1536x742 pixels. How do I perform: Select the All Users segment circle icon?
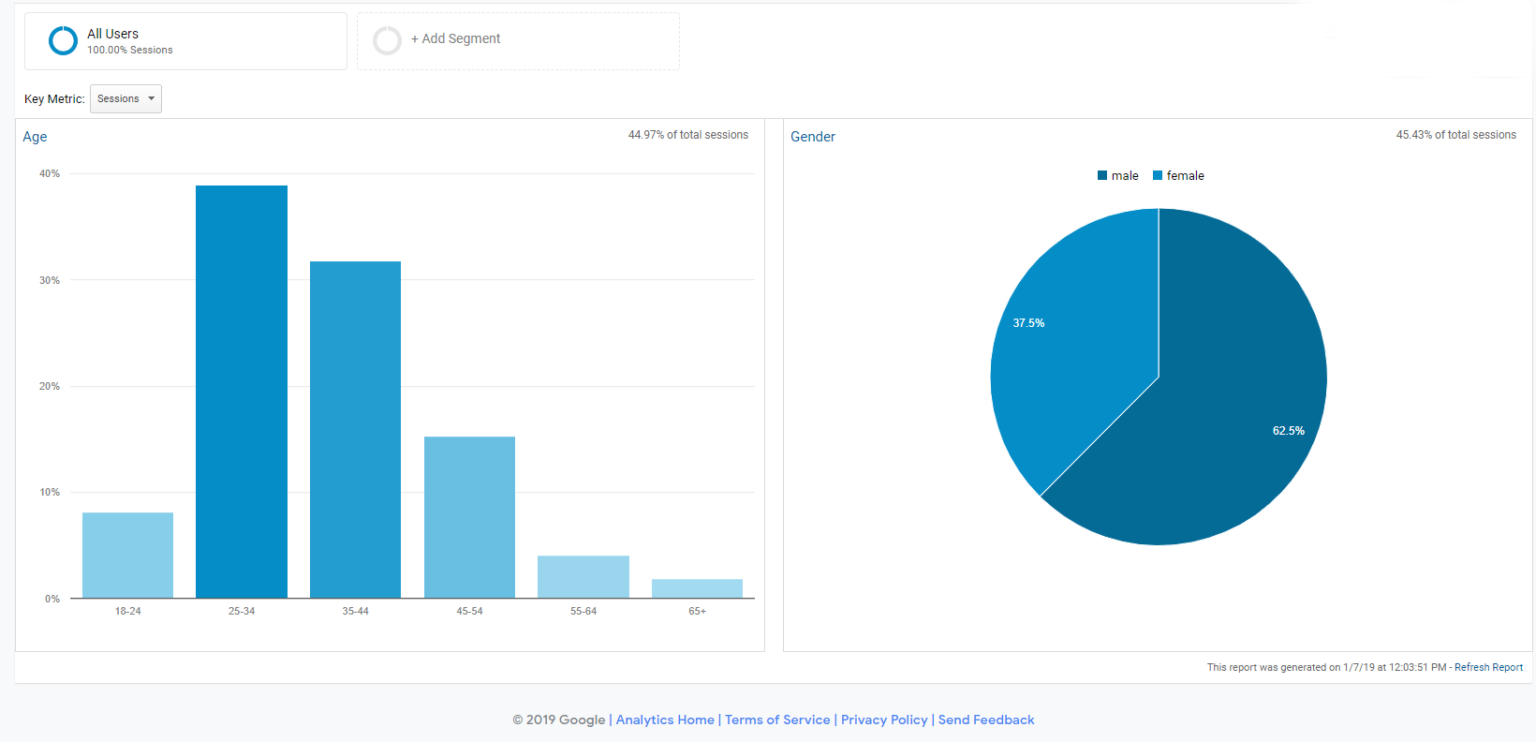pyautogui.click(x=63, y=40)
